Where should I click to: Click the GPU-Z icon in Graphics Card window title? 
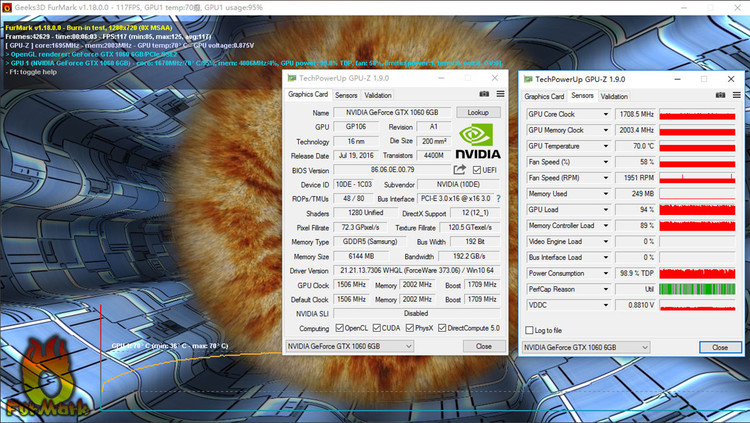point(292,78)
